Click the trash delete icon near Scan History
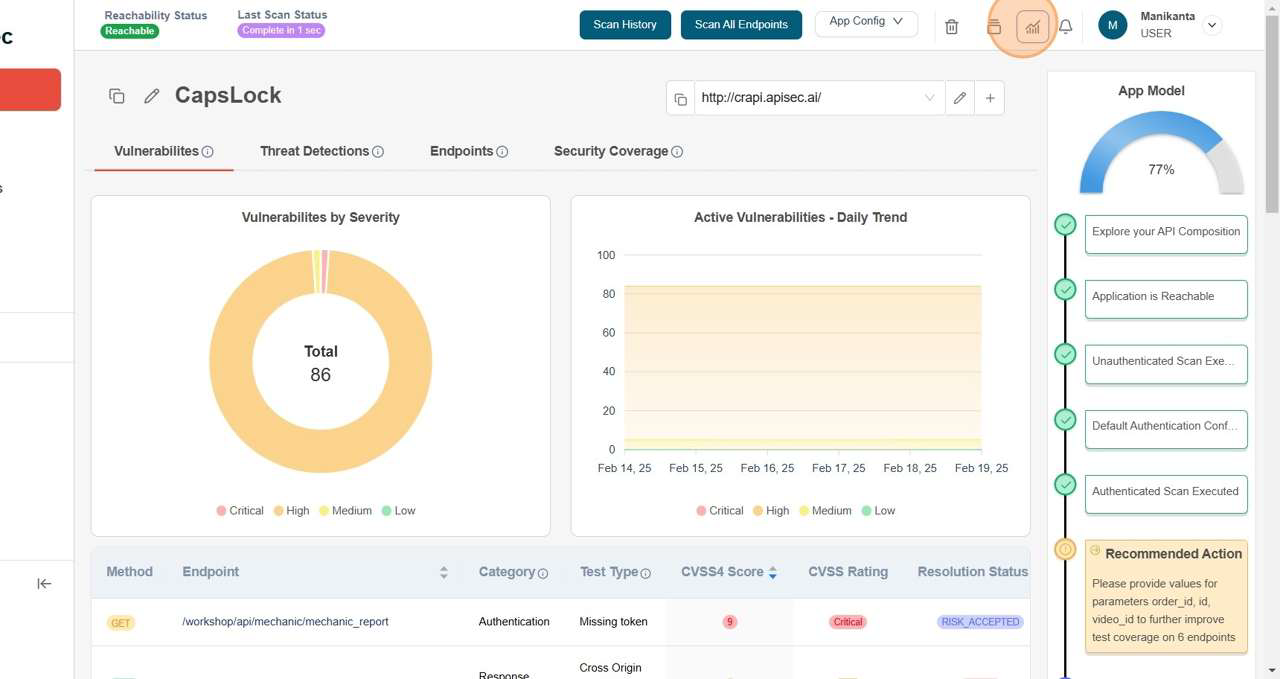 (x=951, y=26)
